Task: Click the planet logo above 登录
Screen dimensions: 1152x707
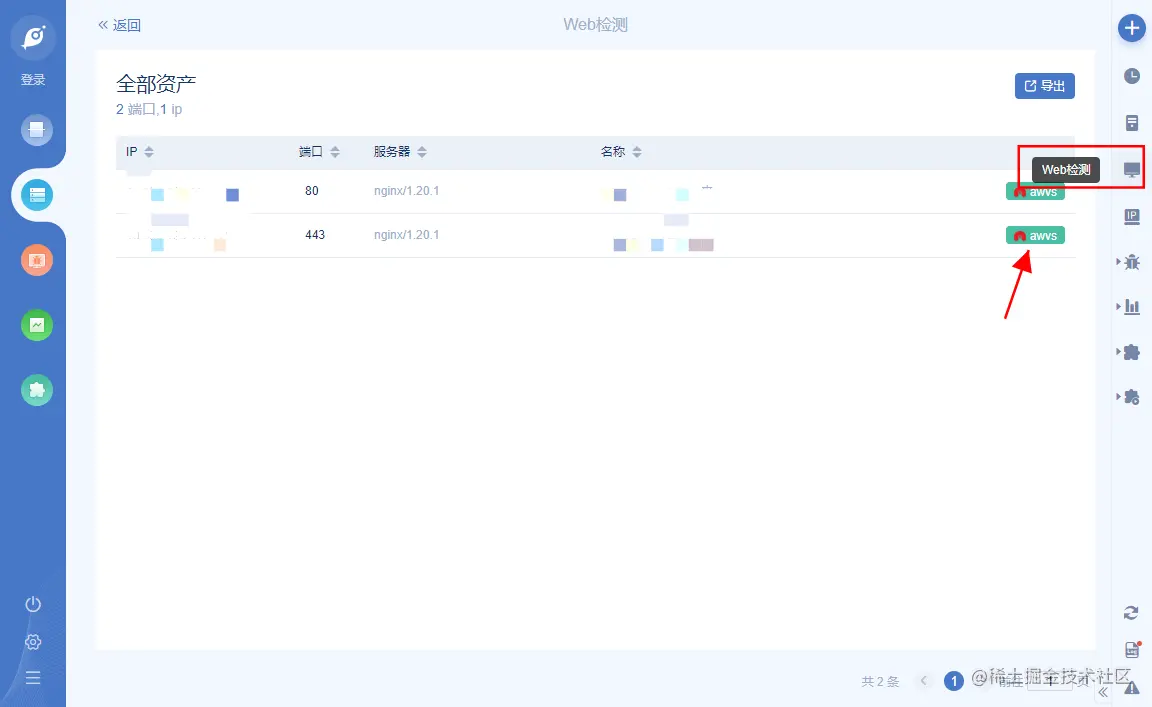Action: click(x=33, y=36)
